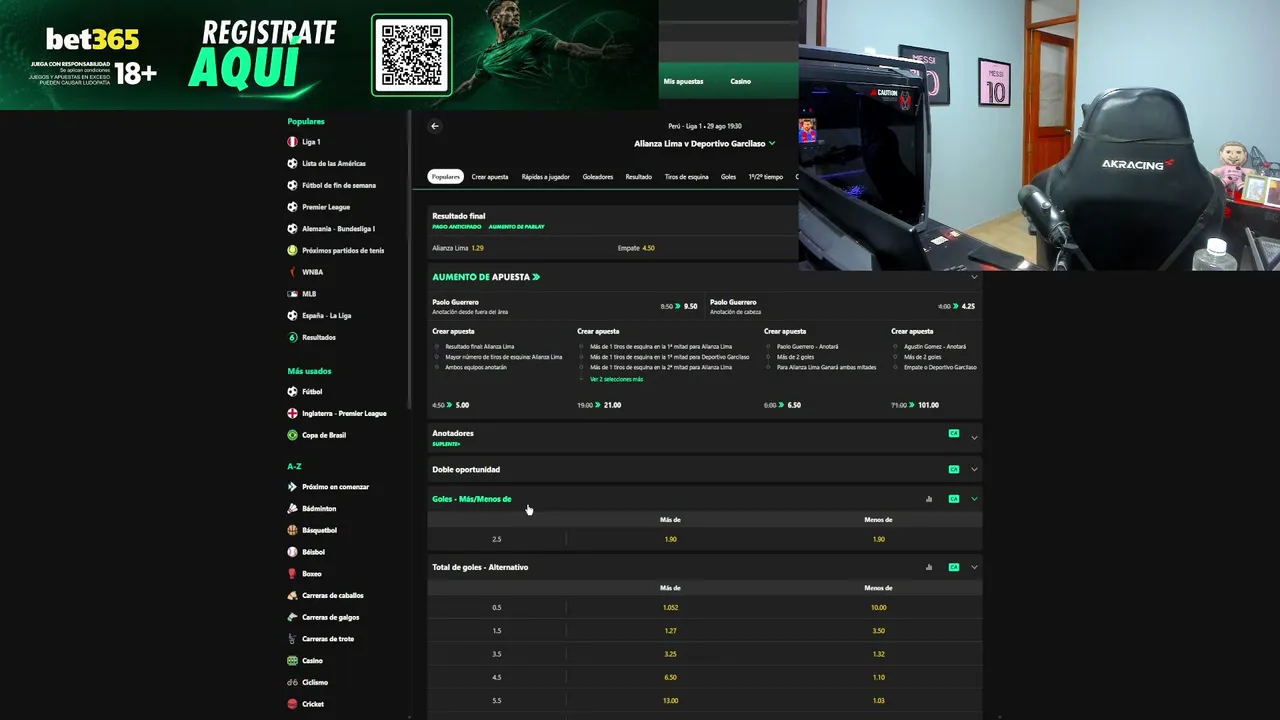Click the Casino icon in sidebar
1280x720 pixels.
click(x=292, y=661)
